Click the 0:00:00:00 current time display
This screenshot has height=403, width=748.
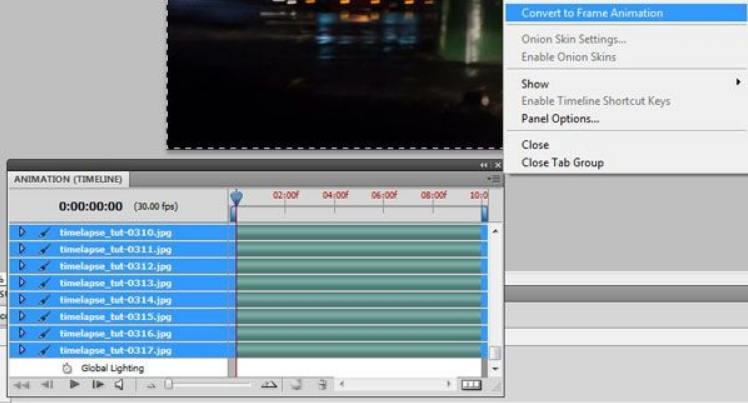click(x=91, y=206)
